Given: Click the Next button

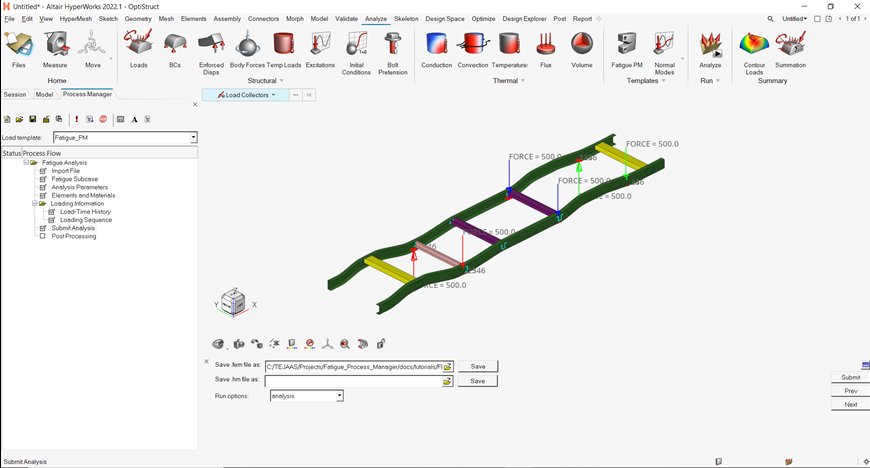Looking at the screenshot, I should click(850, 405).
